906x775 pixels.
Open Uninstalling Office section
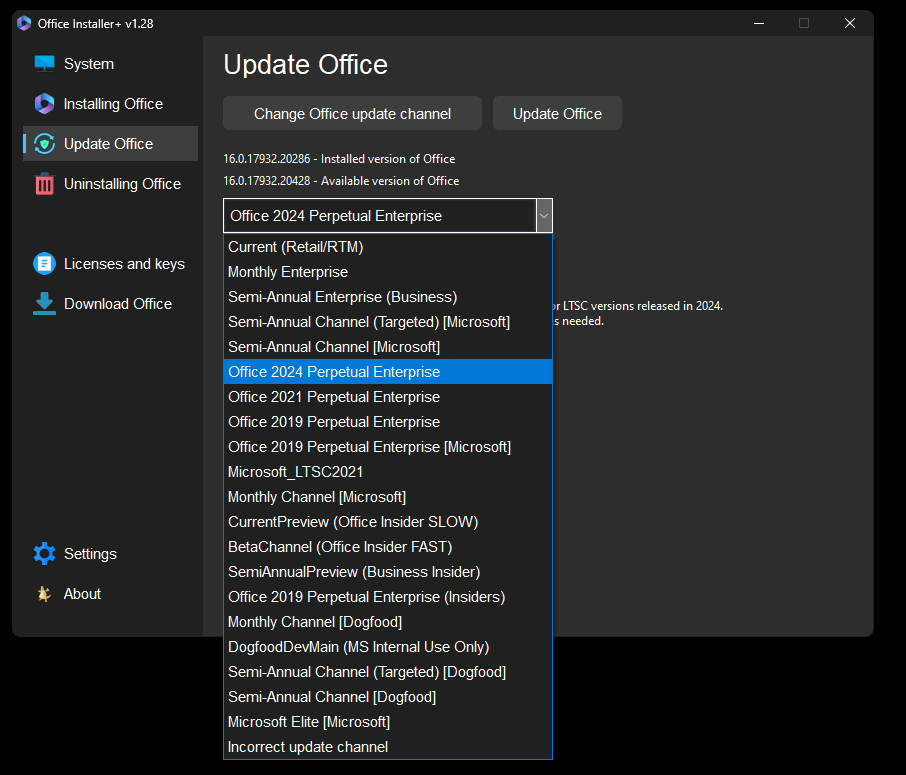(122, 184)
